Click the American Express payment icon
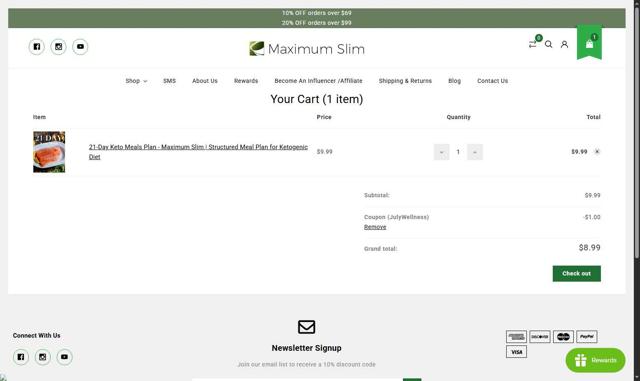Screen dimensions: 640x381 (516, 337)
